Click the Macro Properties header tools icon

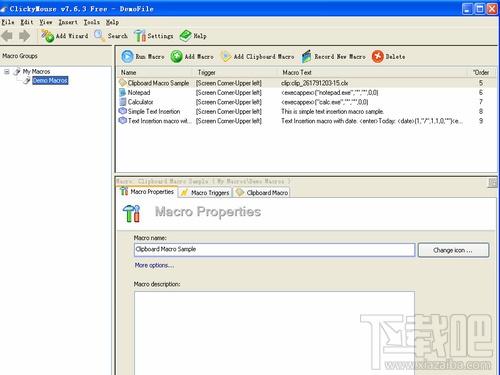coord(131,213)
